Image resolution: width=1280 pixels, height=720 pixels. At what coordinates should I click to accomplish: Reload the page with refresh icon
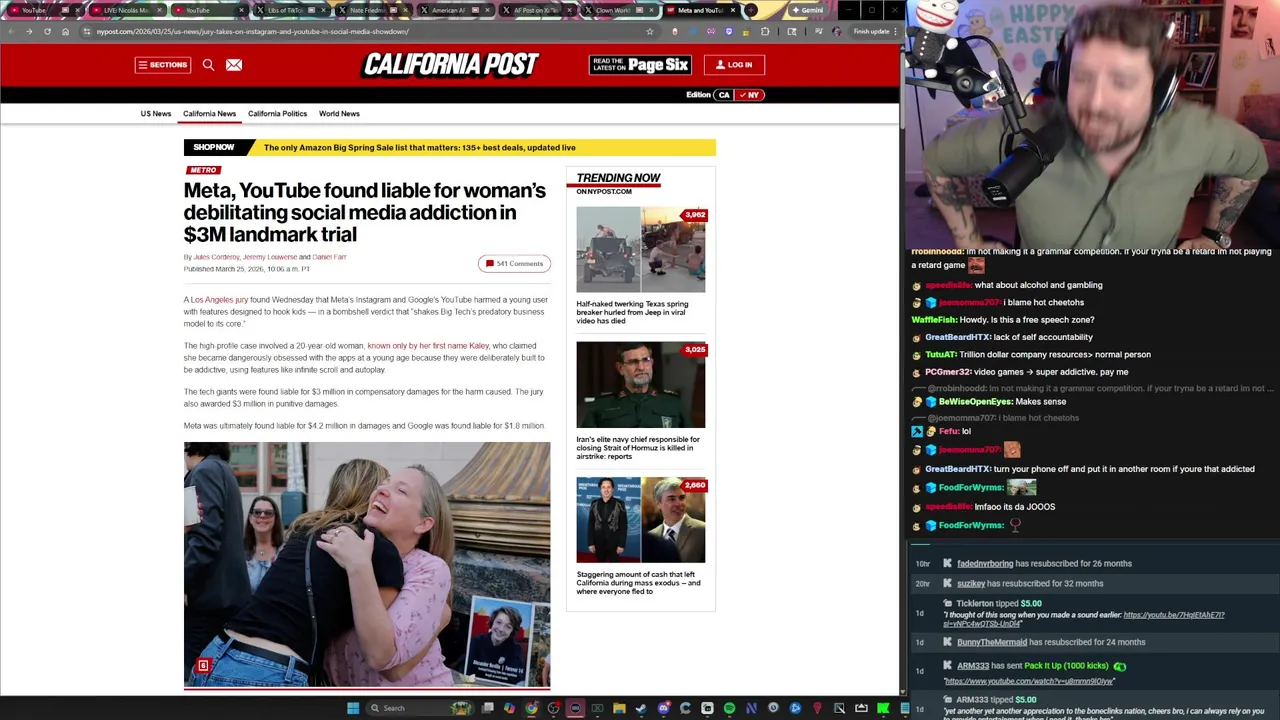pyautogui.click(x=47, y=32)
